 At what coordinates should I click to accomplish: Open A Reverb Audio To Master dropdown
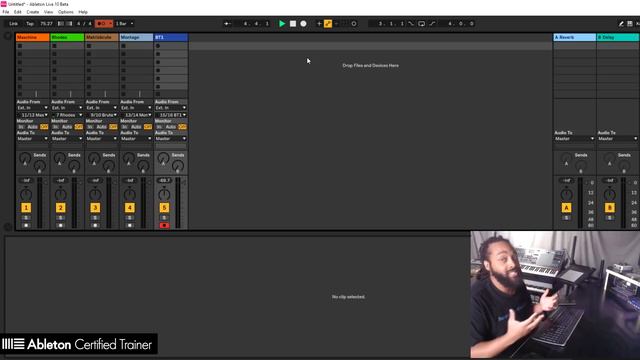[574, 139]
